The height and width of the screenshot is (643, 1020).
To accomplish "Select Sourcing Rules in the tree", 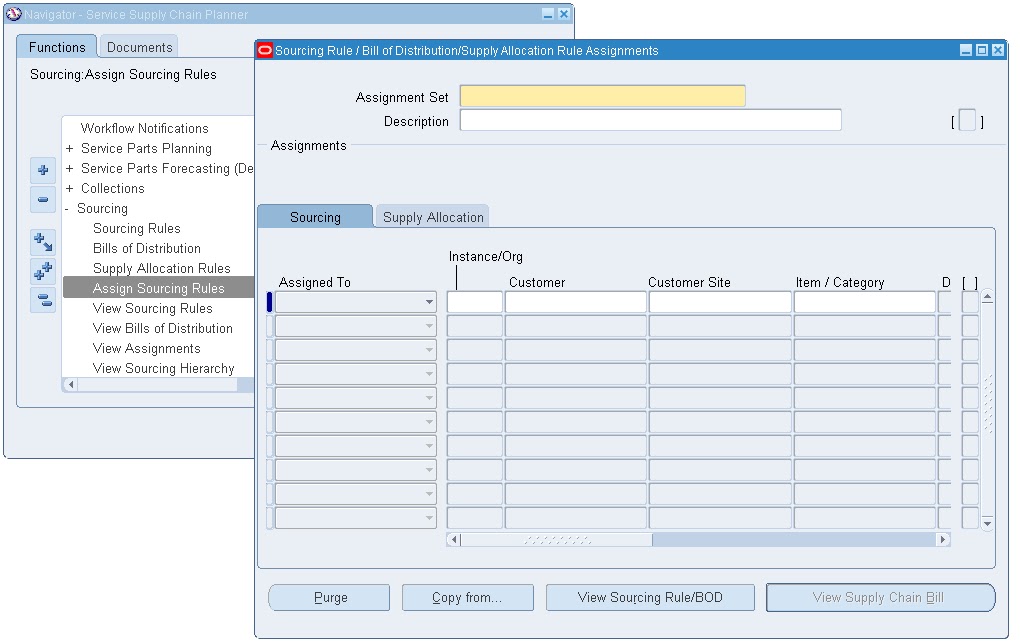I will [x=137, y=228].
